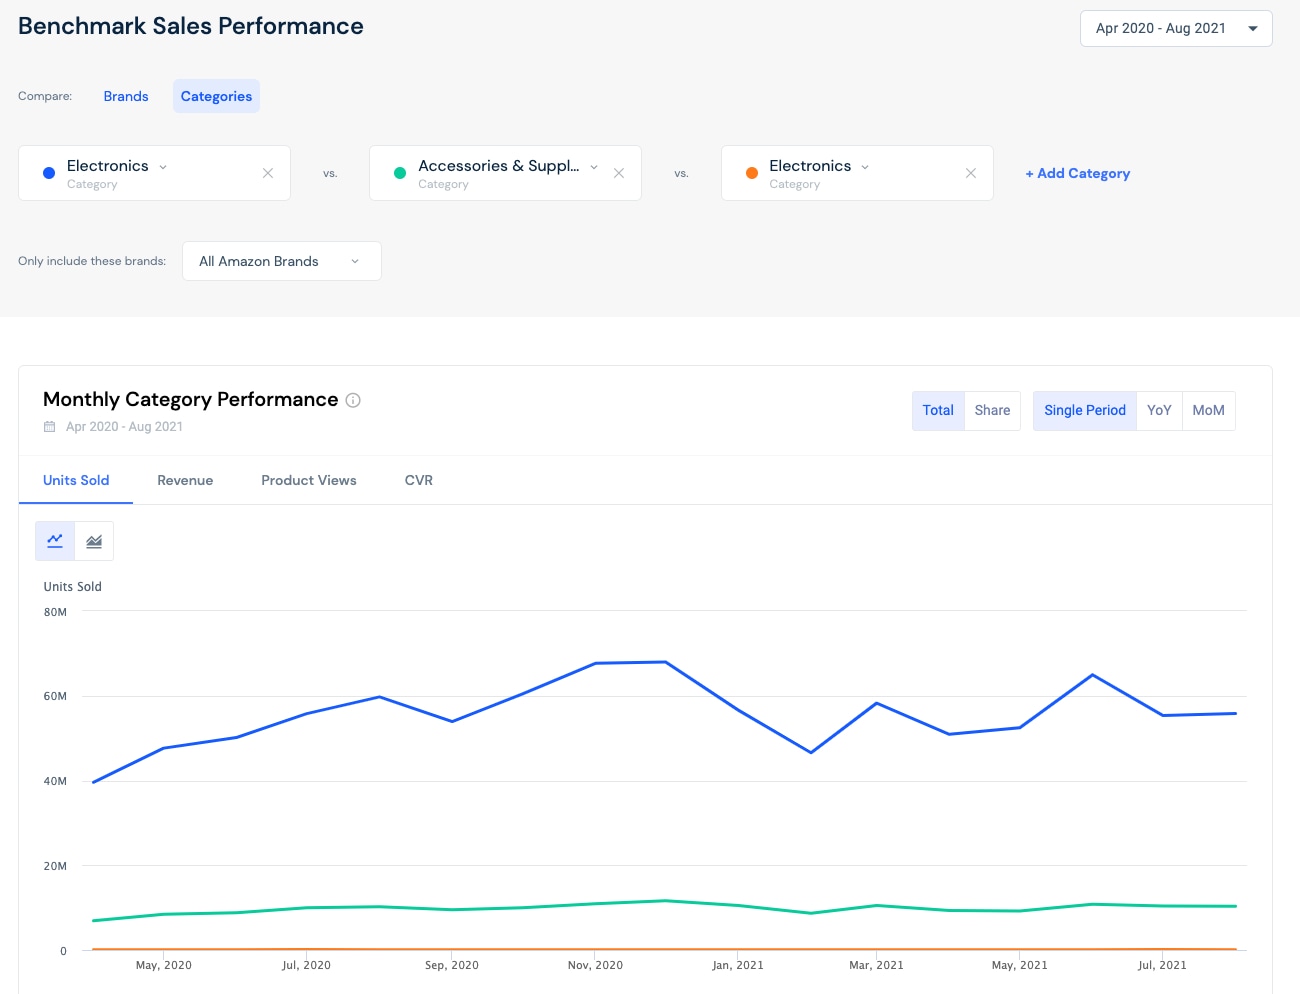Click the Add Category link
The height and width of the screenshot is (994, 1300).
(x=1077, y=173)
